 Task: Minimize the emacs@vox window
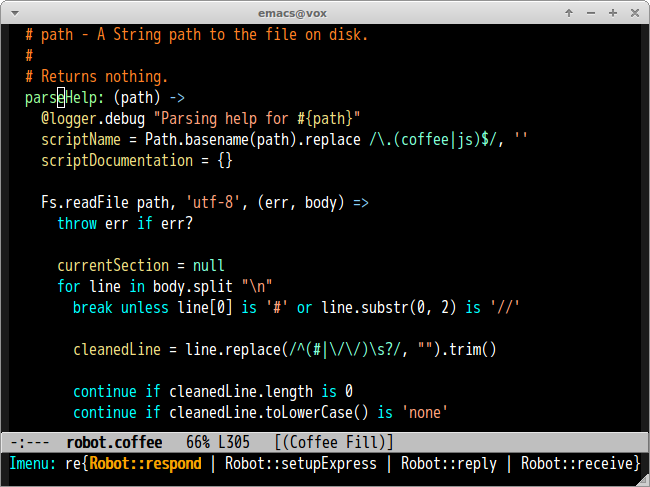591,13
